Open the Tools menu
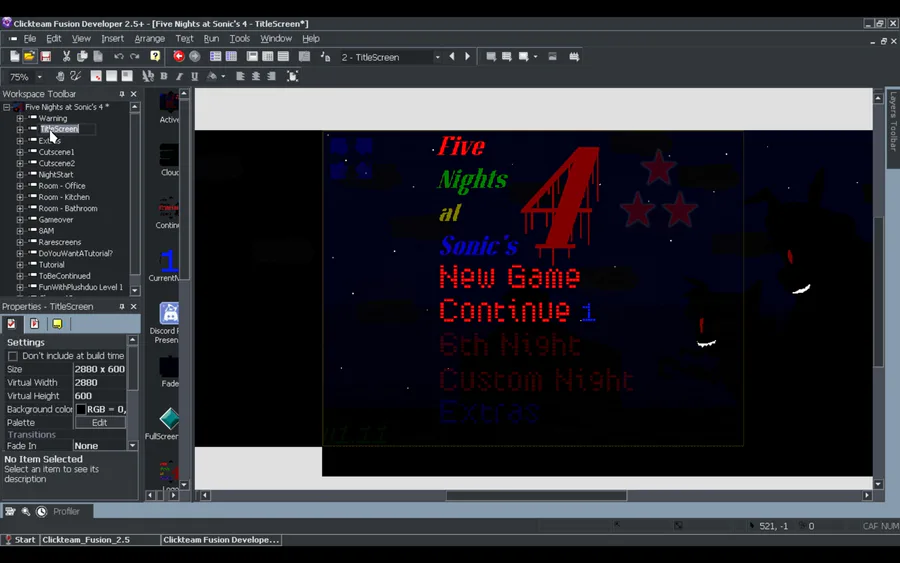 [x=239, y=38]
